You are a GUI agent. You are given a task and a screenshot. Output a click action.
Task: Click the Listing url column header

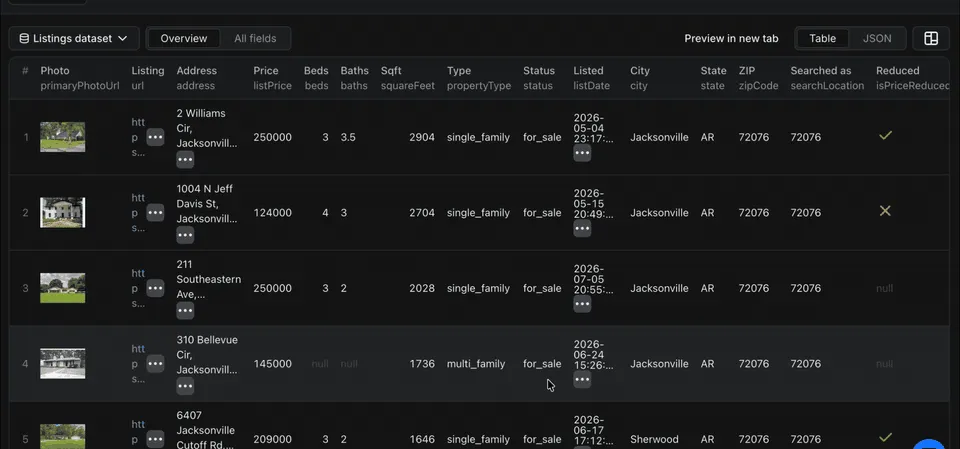(148, 78)
